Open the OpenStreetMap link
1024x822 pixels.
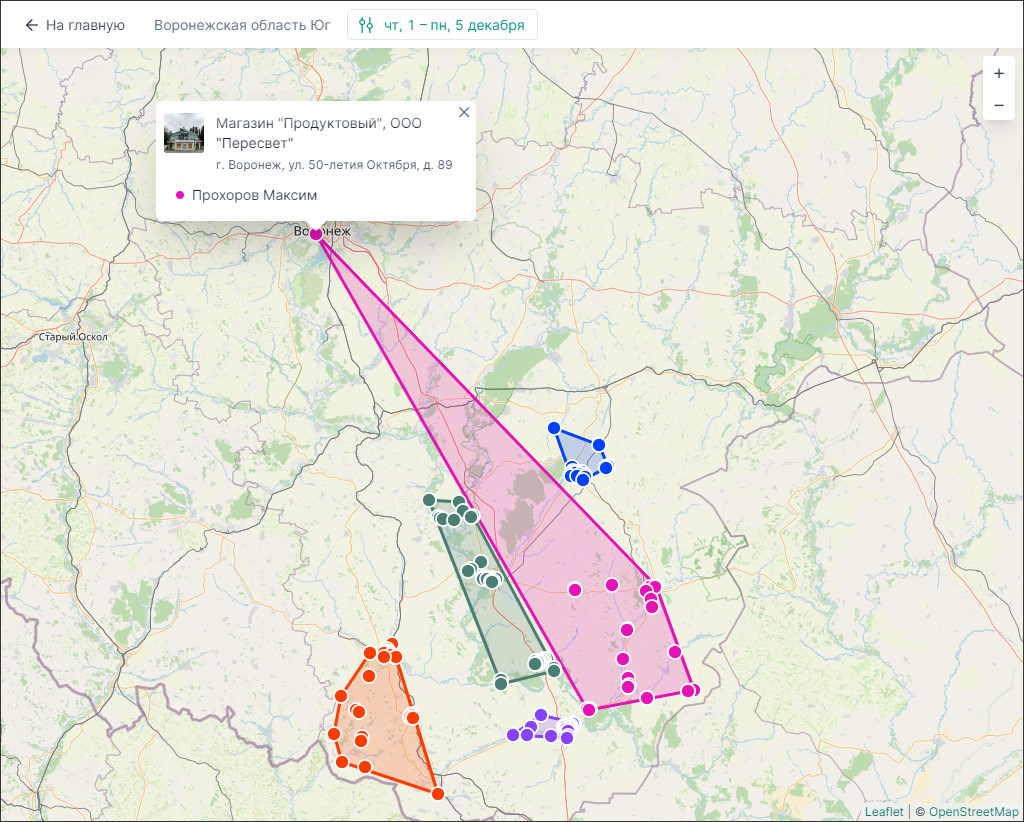973,812
